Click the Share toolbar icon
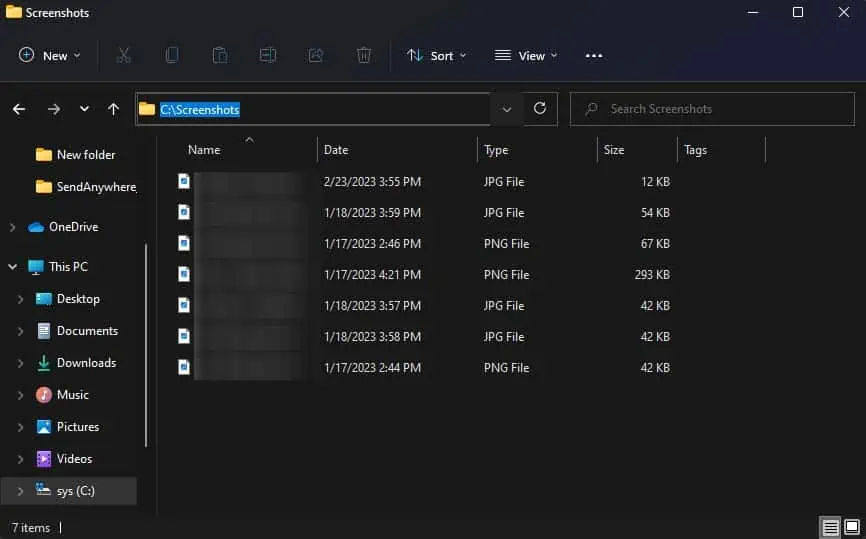 tap(316, 55)
